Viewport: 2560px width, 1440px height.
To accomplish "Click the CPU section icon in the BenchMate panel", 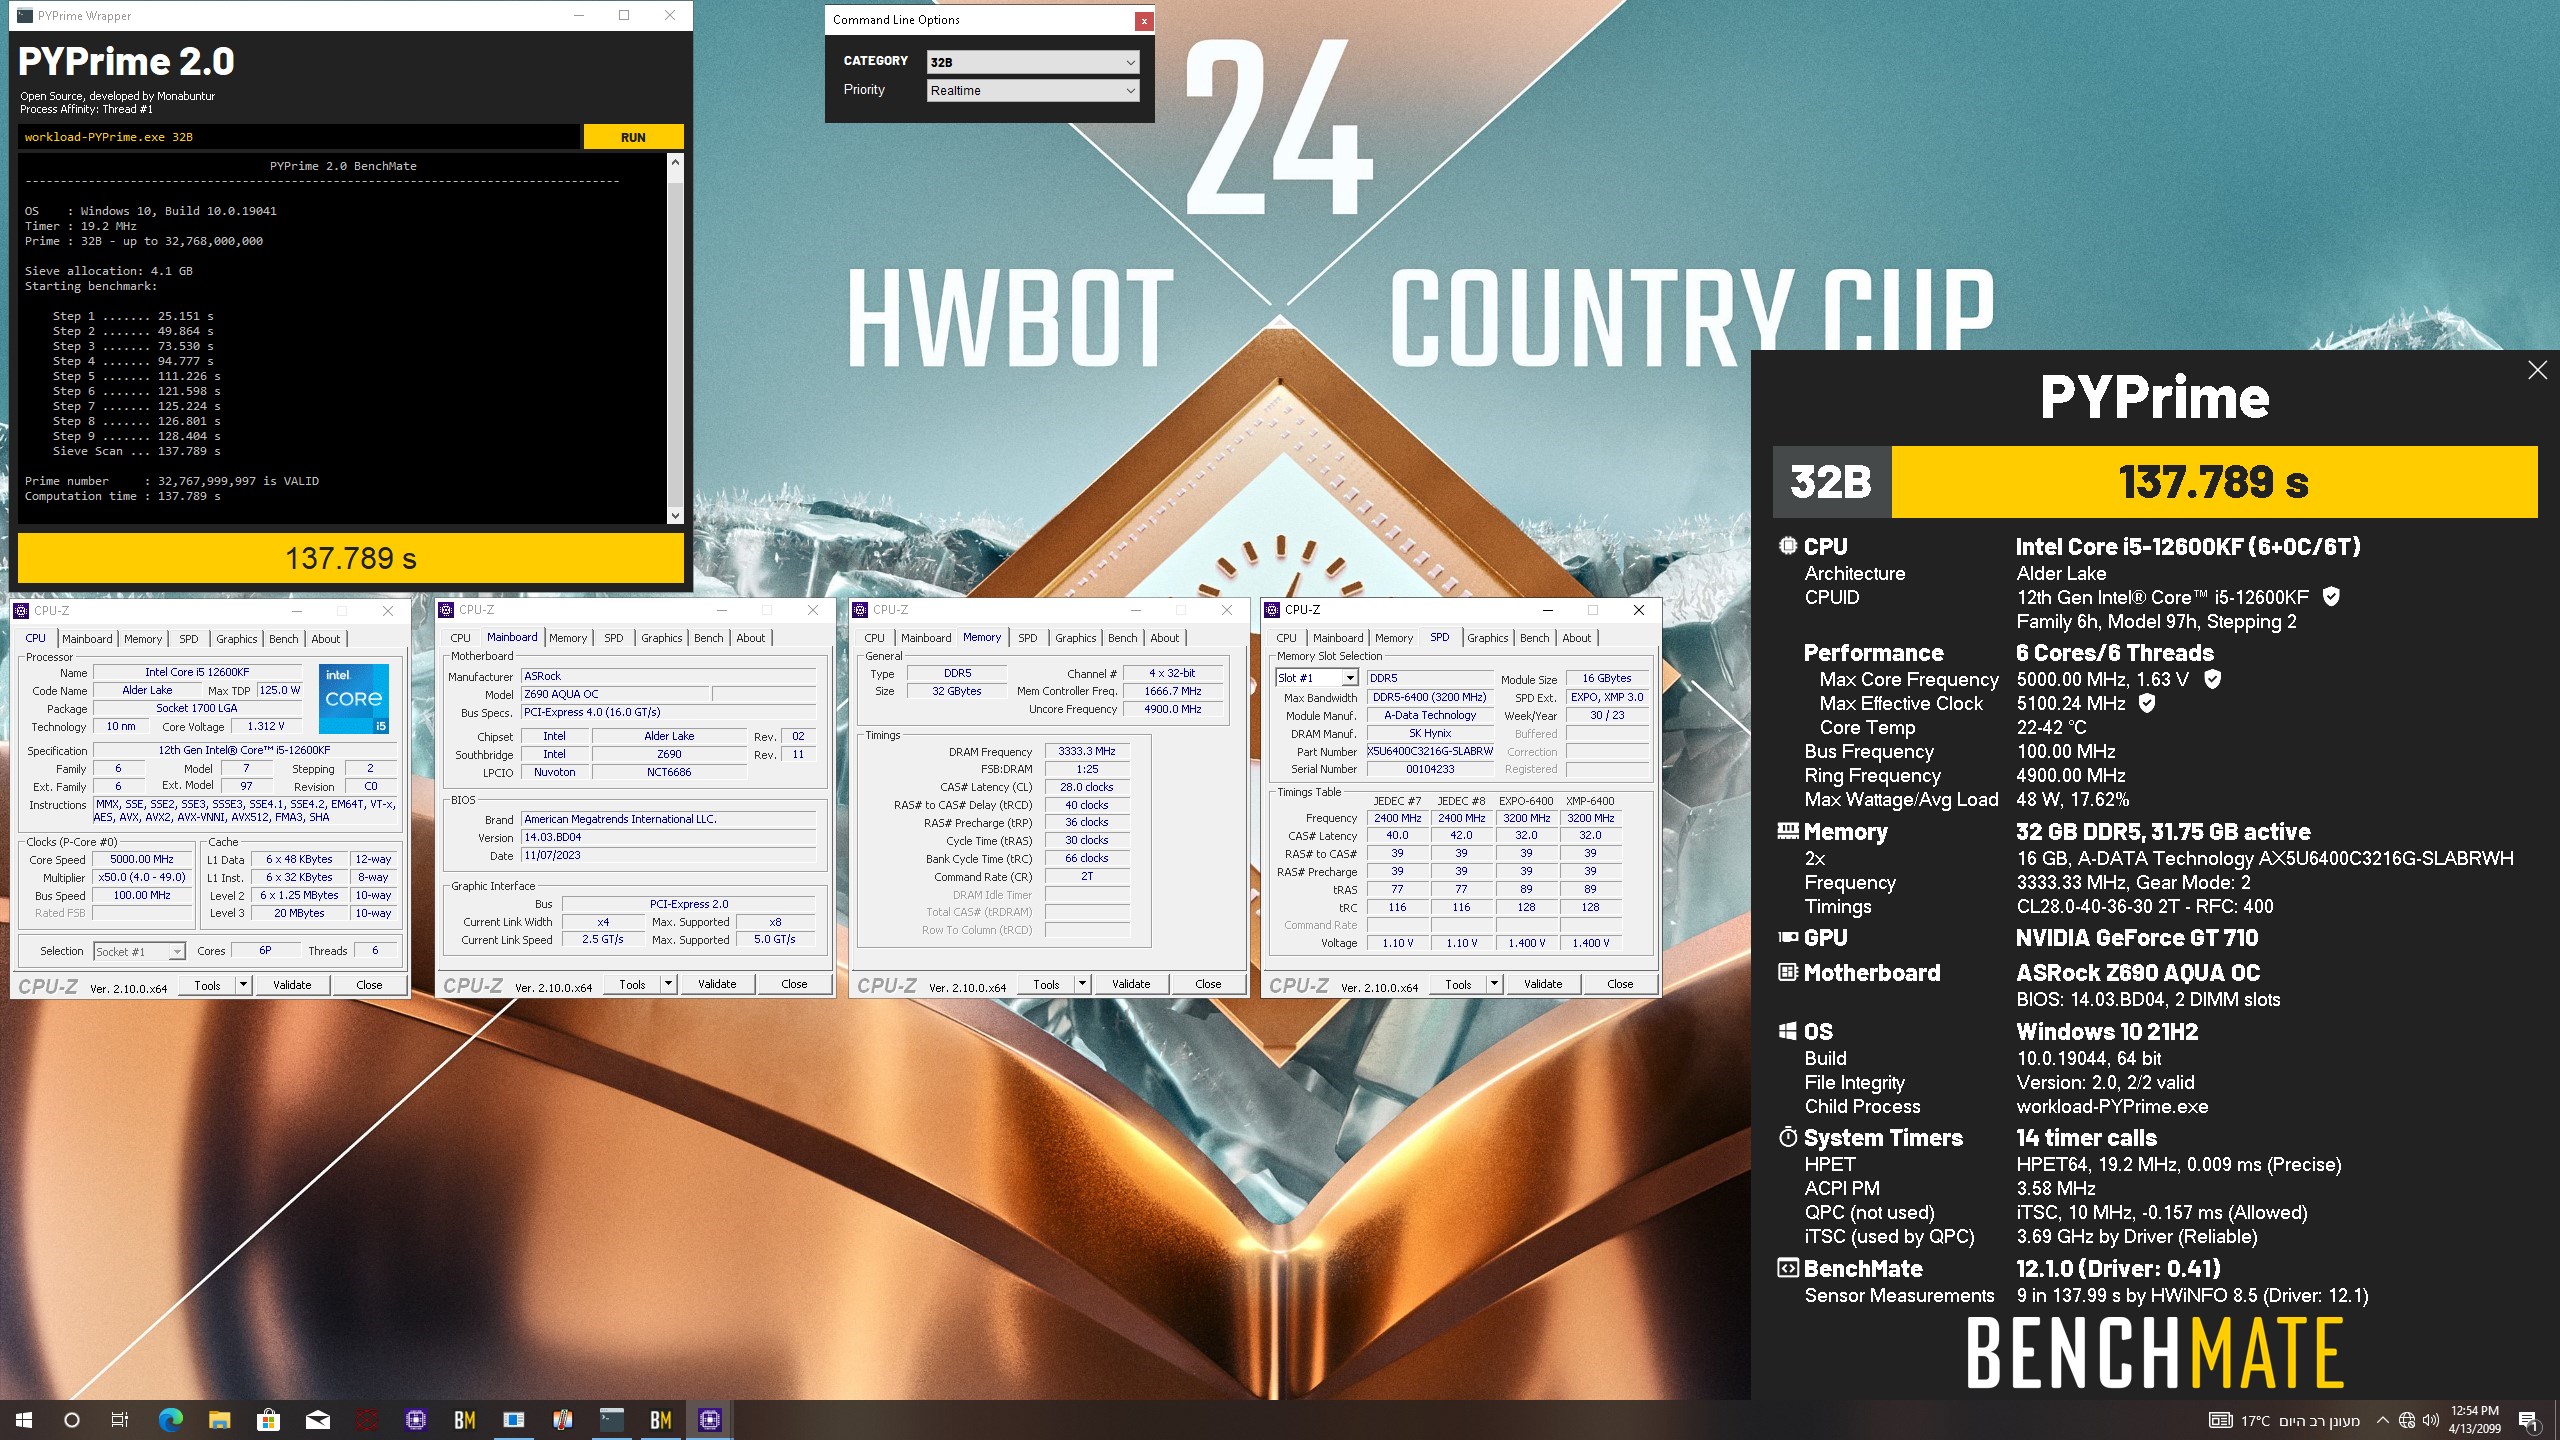I will tap(1788, 546).
